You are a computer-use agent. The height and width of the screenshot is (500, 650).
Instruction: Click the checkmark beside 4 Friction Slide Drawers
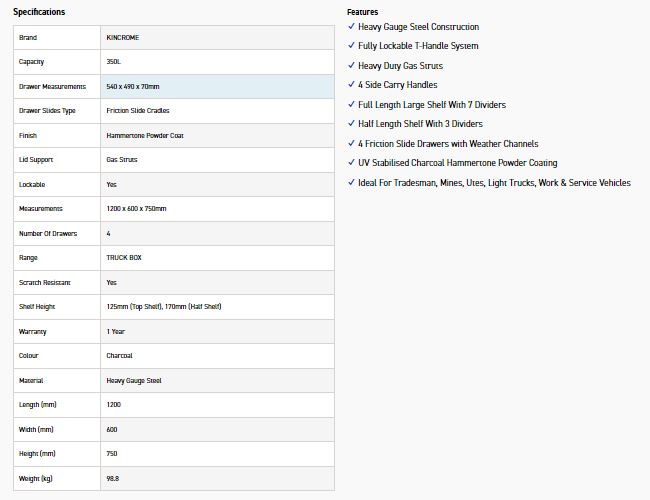click(x=351, y=144)
